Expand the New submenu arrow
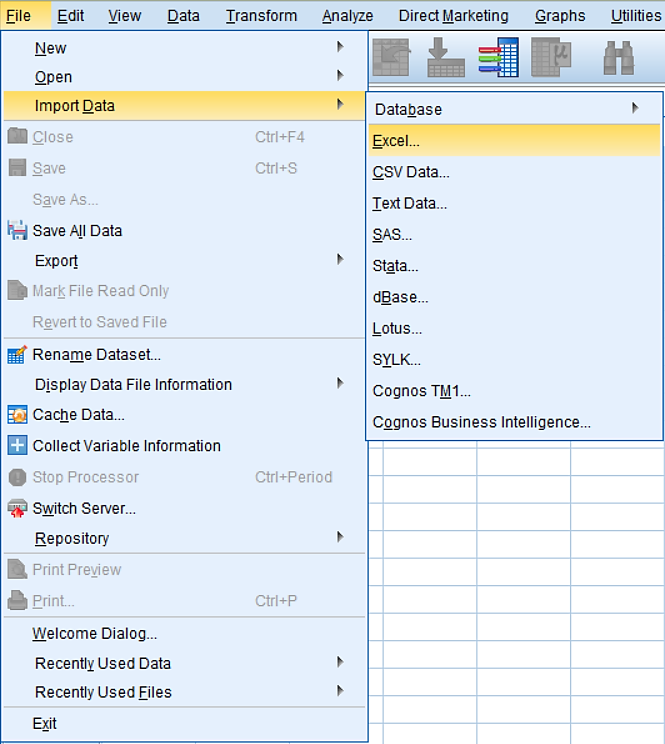 pos(340,46)
